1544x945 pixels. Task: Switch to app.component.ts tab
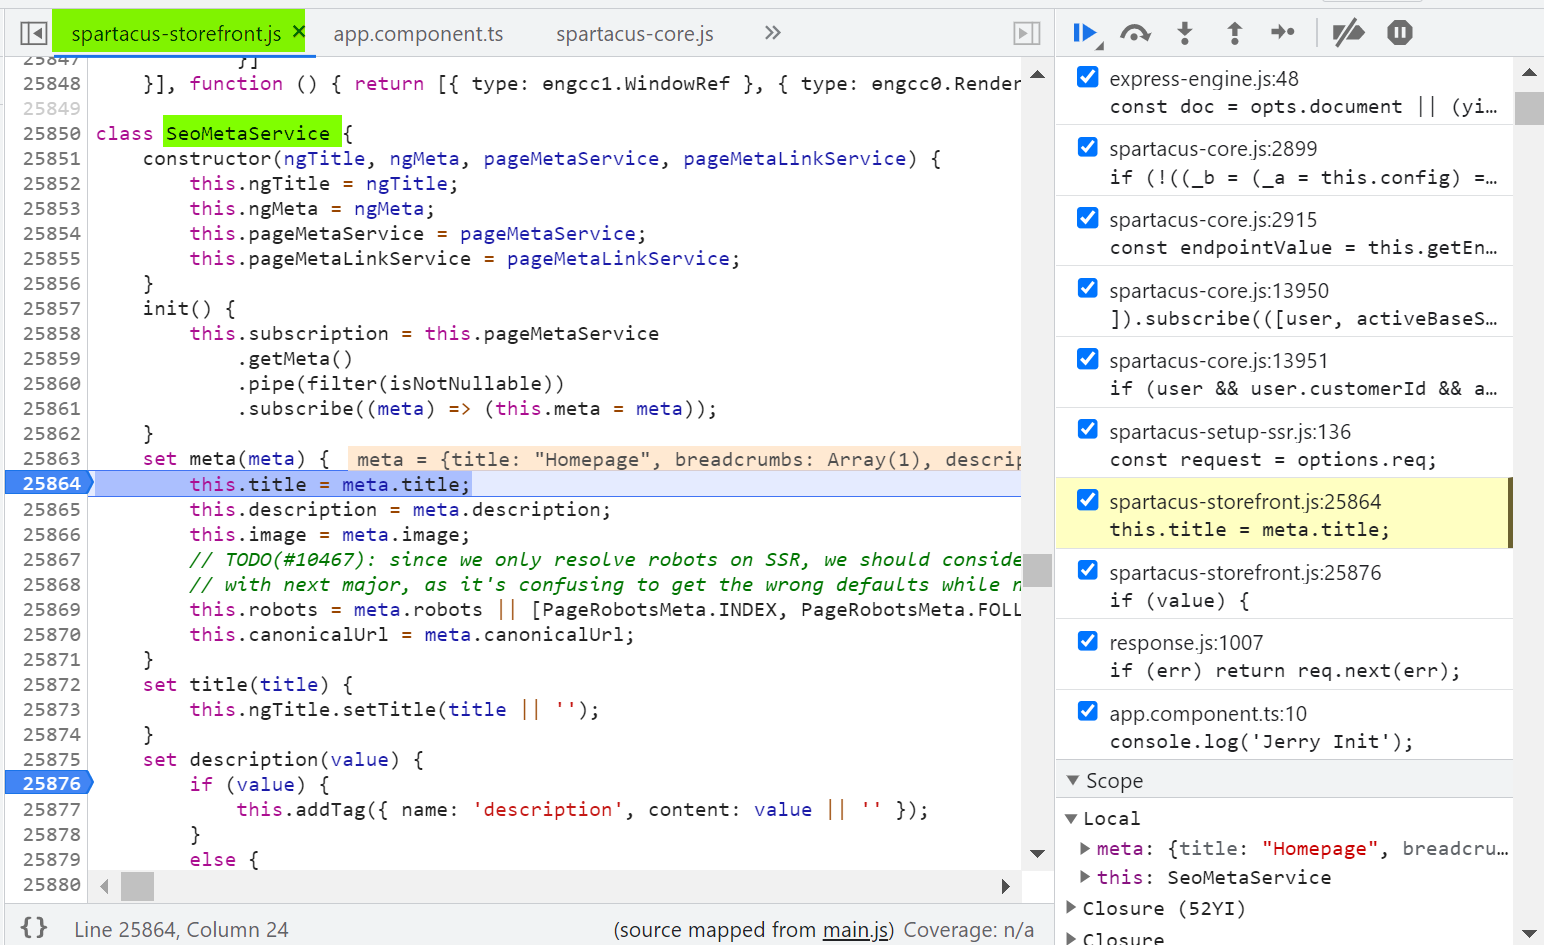[x=418, y=34]
